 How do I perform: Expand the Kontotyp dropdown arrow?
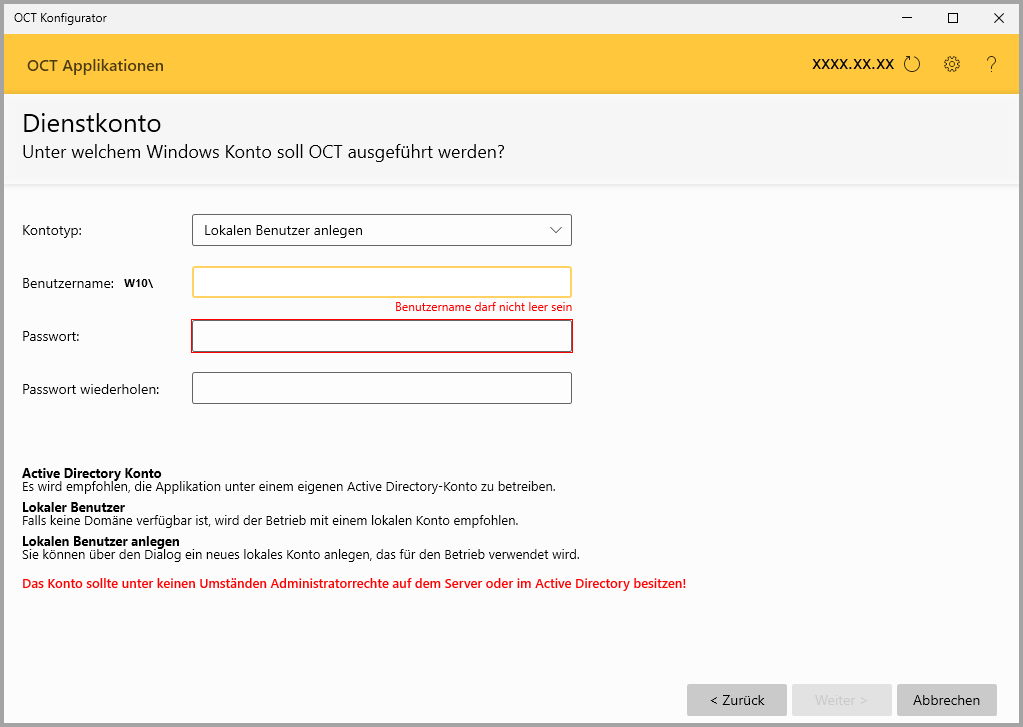coord(556,230)
